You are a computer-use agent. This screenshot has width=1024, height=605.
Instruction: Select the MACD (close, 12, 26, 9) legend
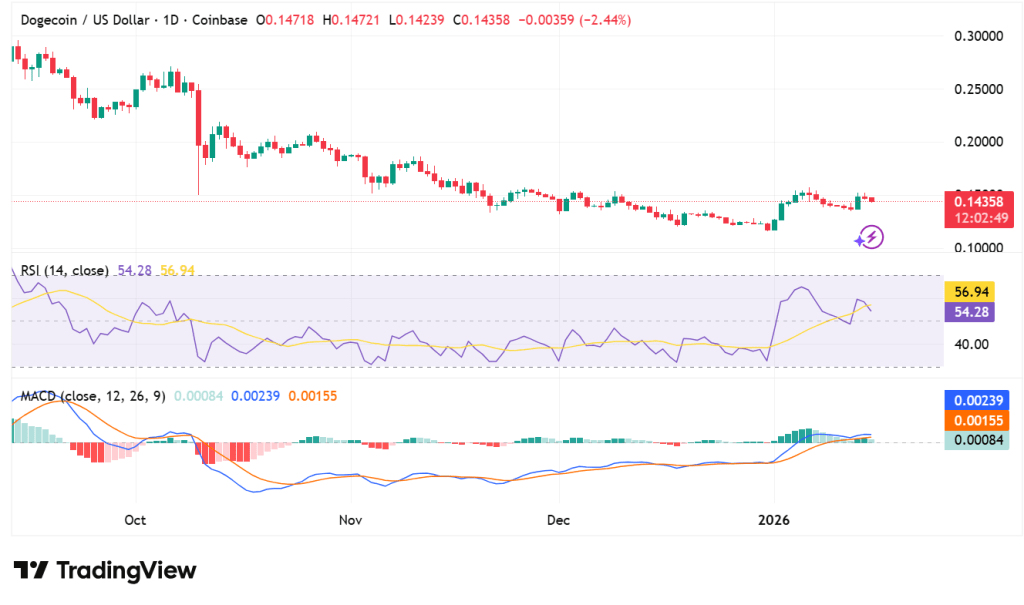click(93, 396)
